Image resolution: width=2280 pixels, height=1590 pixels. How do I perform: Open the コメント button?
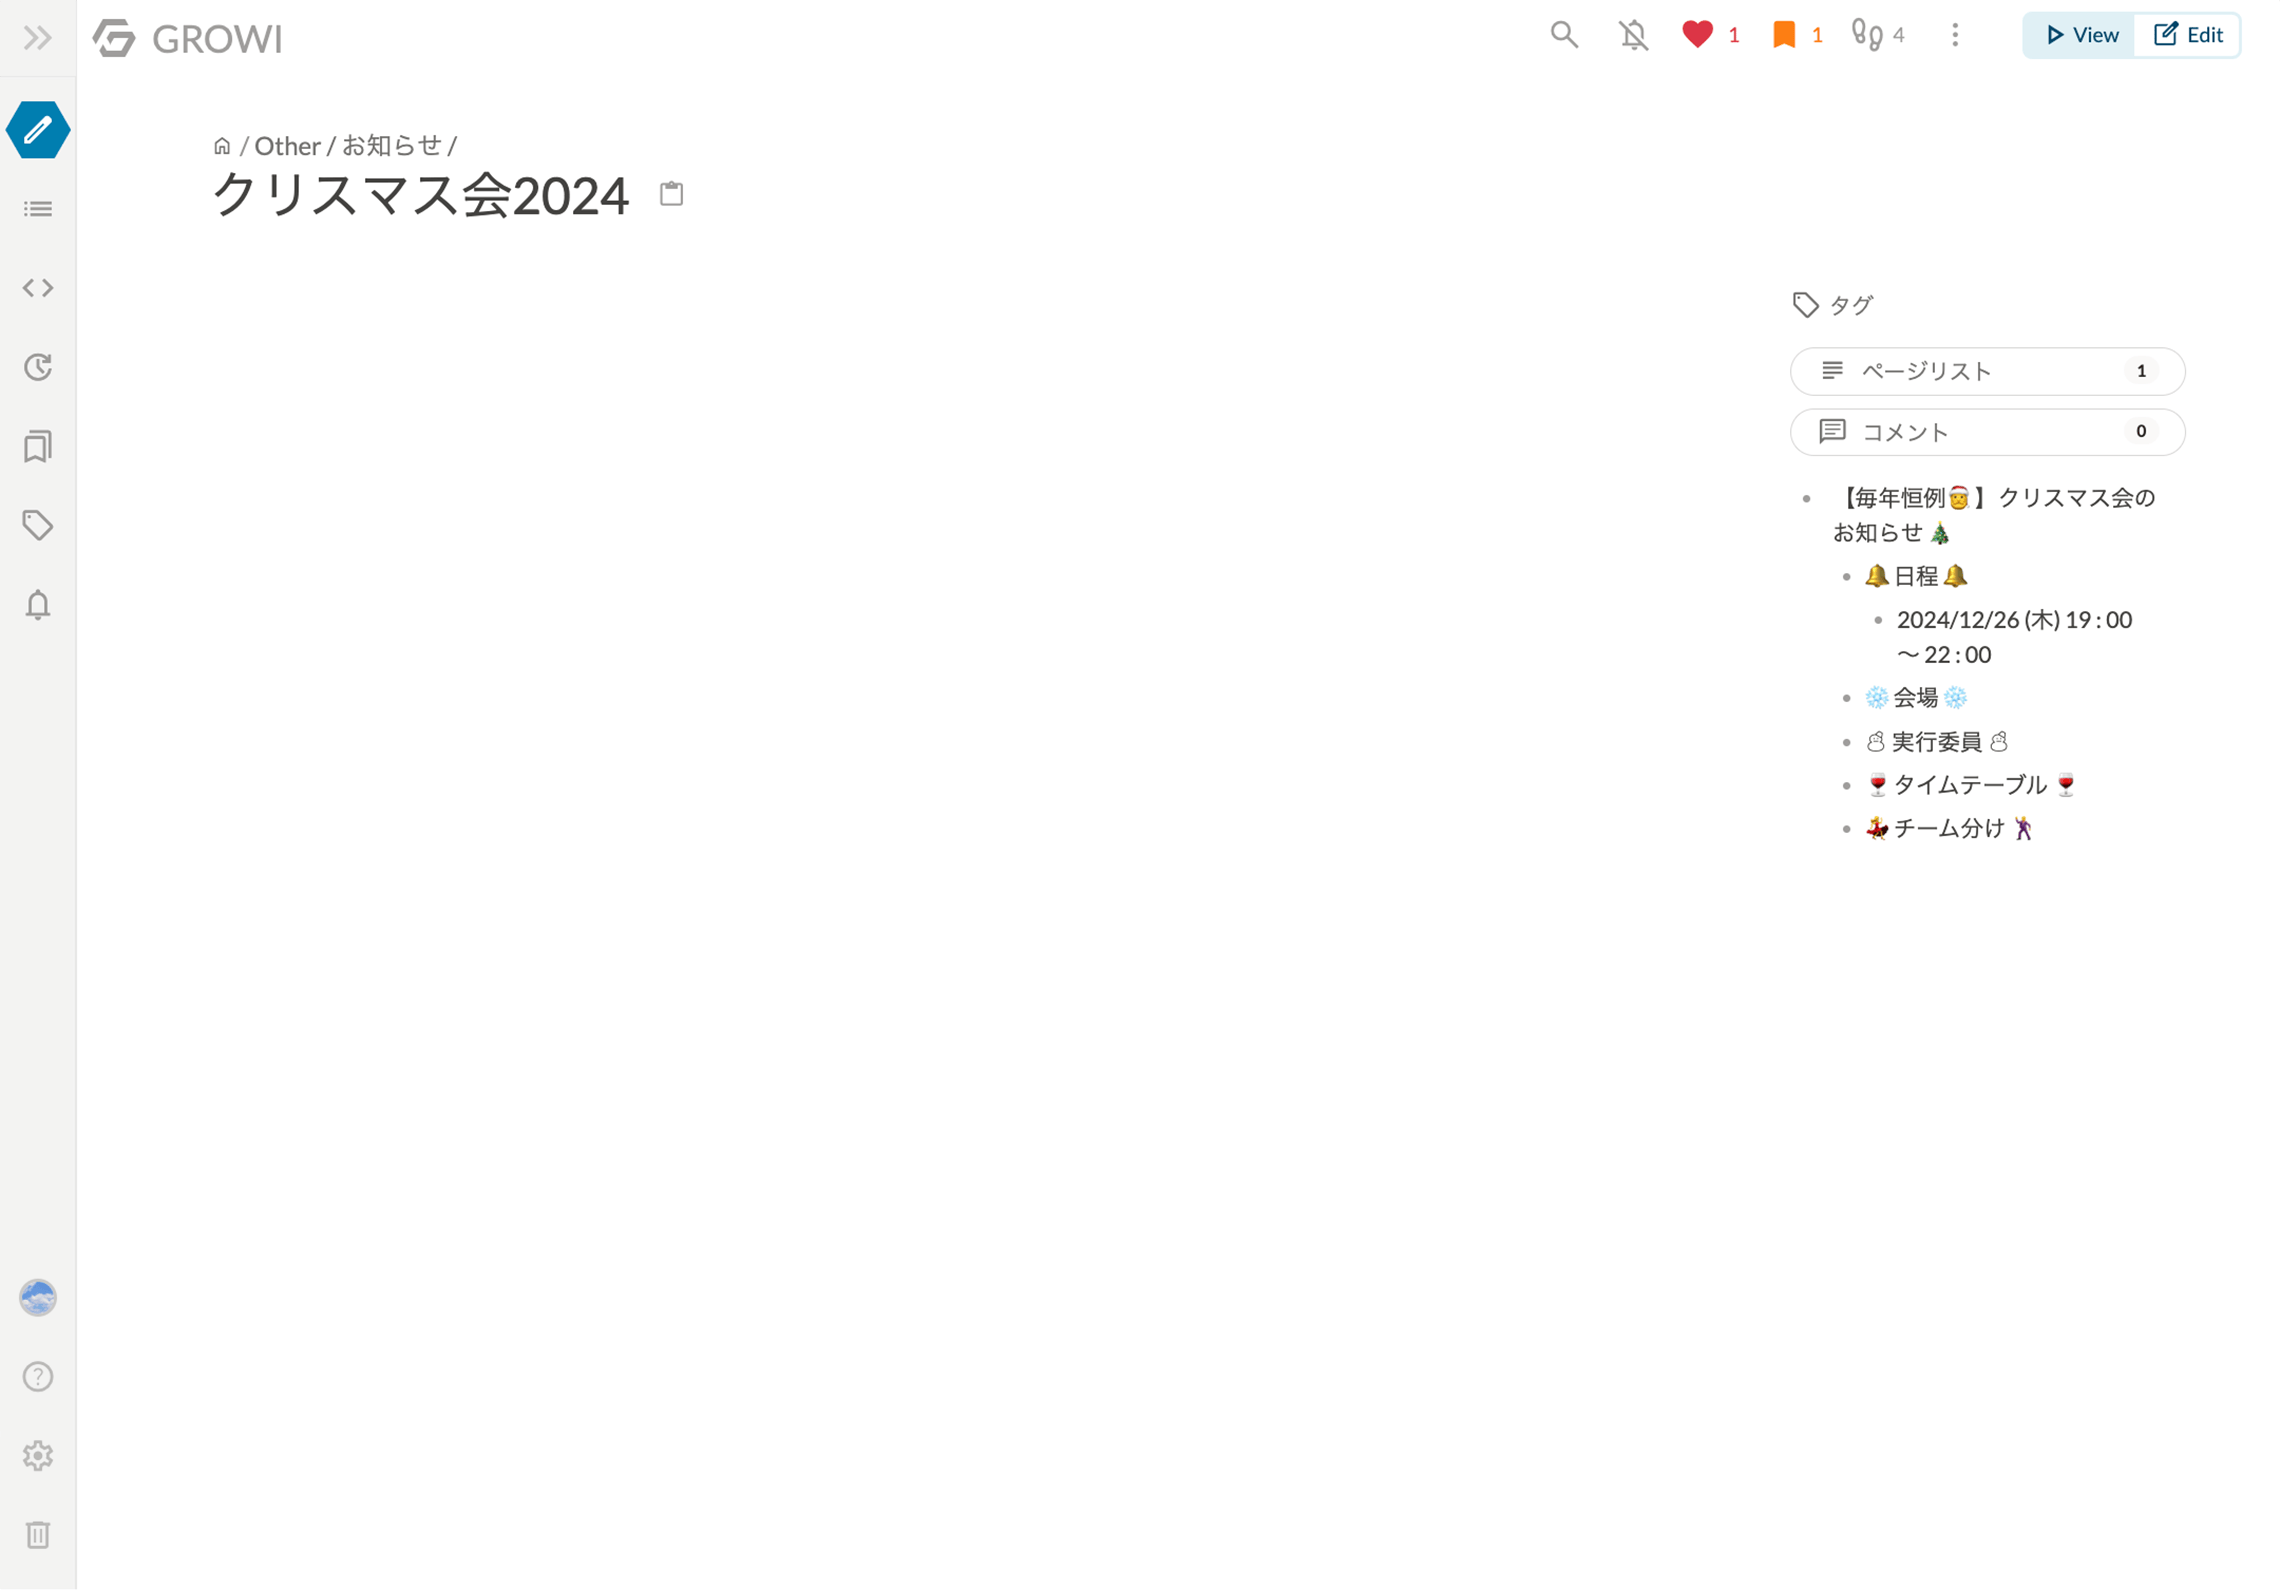(x=1987, y=432)
